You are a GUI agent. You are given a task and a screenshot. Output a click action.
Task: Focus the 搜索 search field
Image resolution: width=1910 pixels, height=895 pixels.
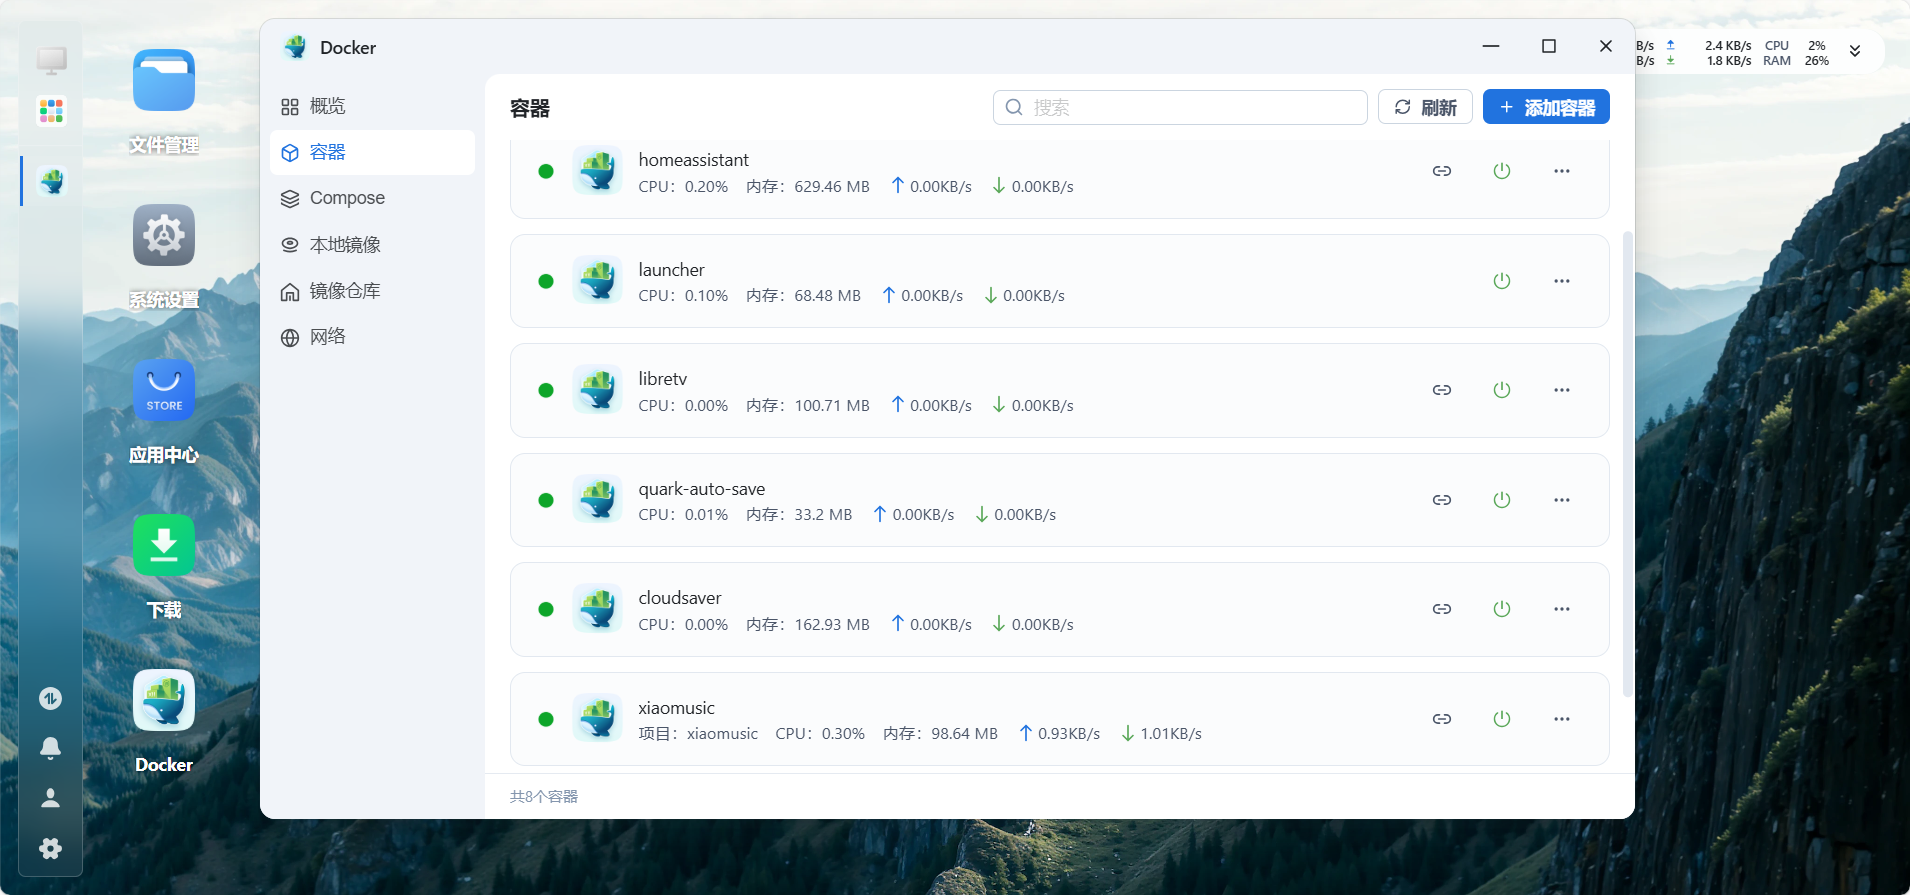click(1180, 107)
